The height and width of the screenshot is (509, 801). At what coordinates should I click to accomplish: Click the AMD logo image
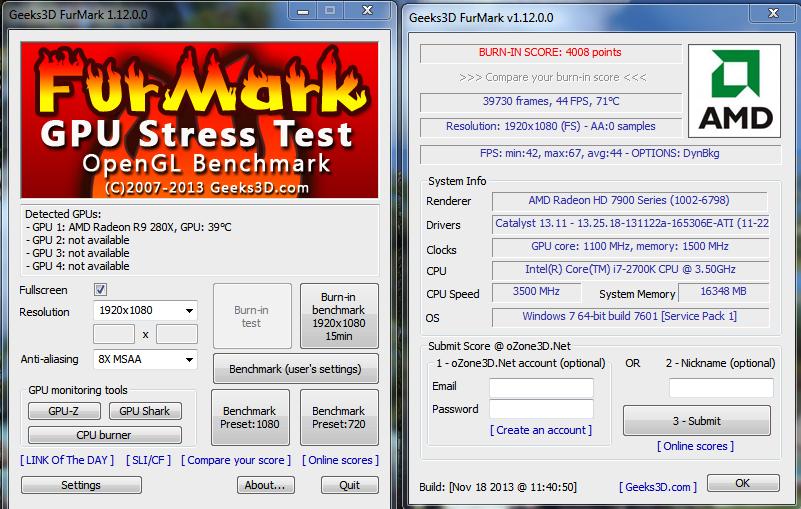point(735,91)
